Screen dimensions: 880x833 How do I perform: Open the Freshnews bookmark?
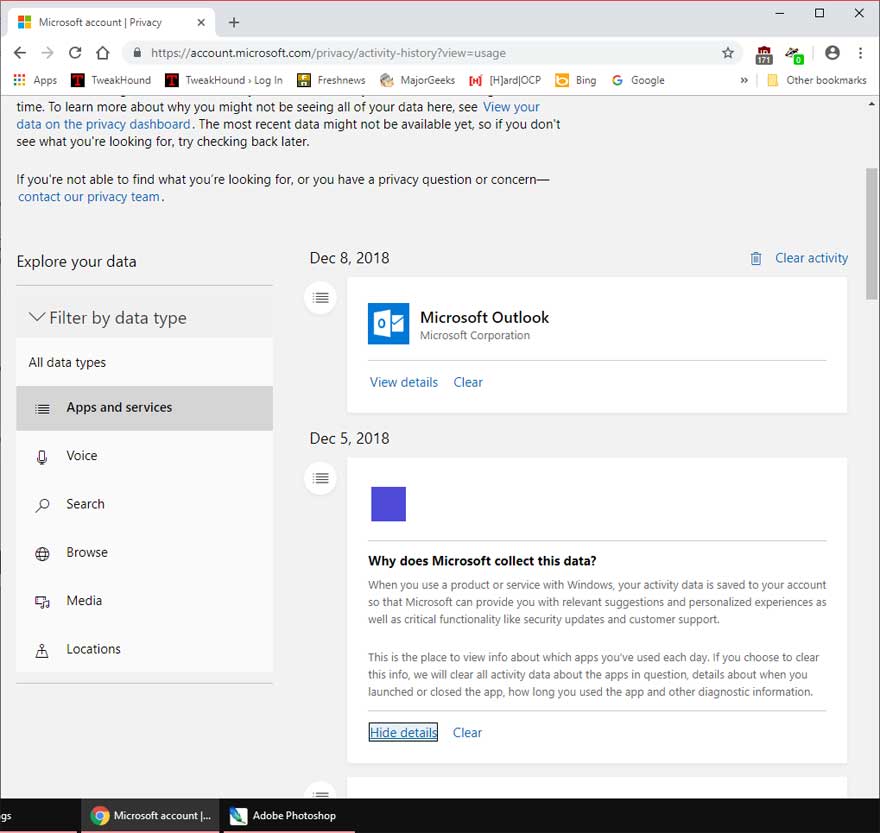(x=331, y=80)
